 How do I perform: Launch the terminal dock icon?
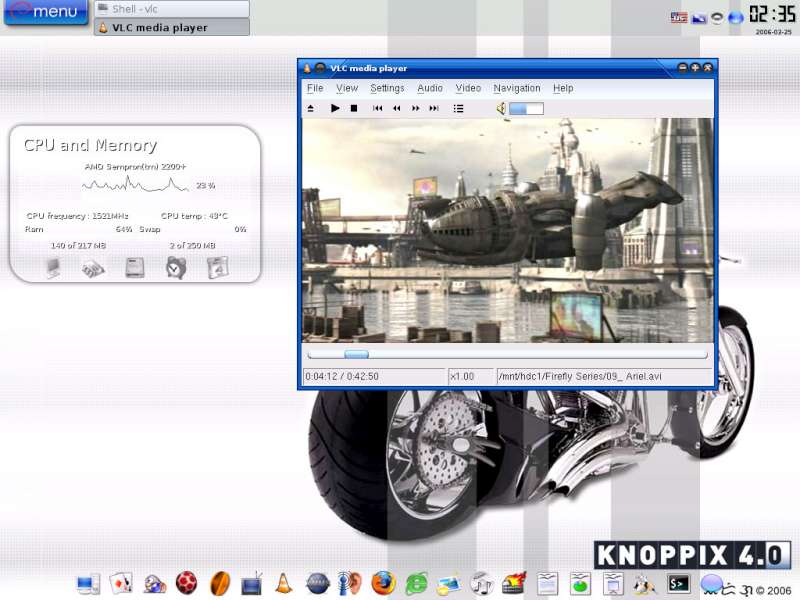(678, 583)
